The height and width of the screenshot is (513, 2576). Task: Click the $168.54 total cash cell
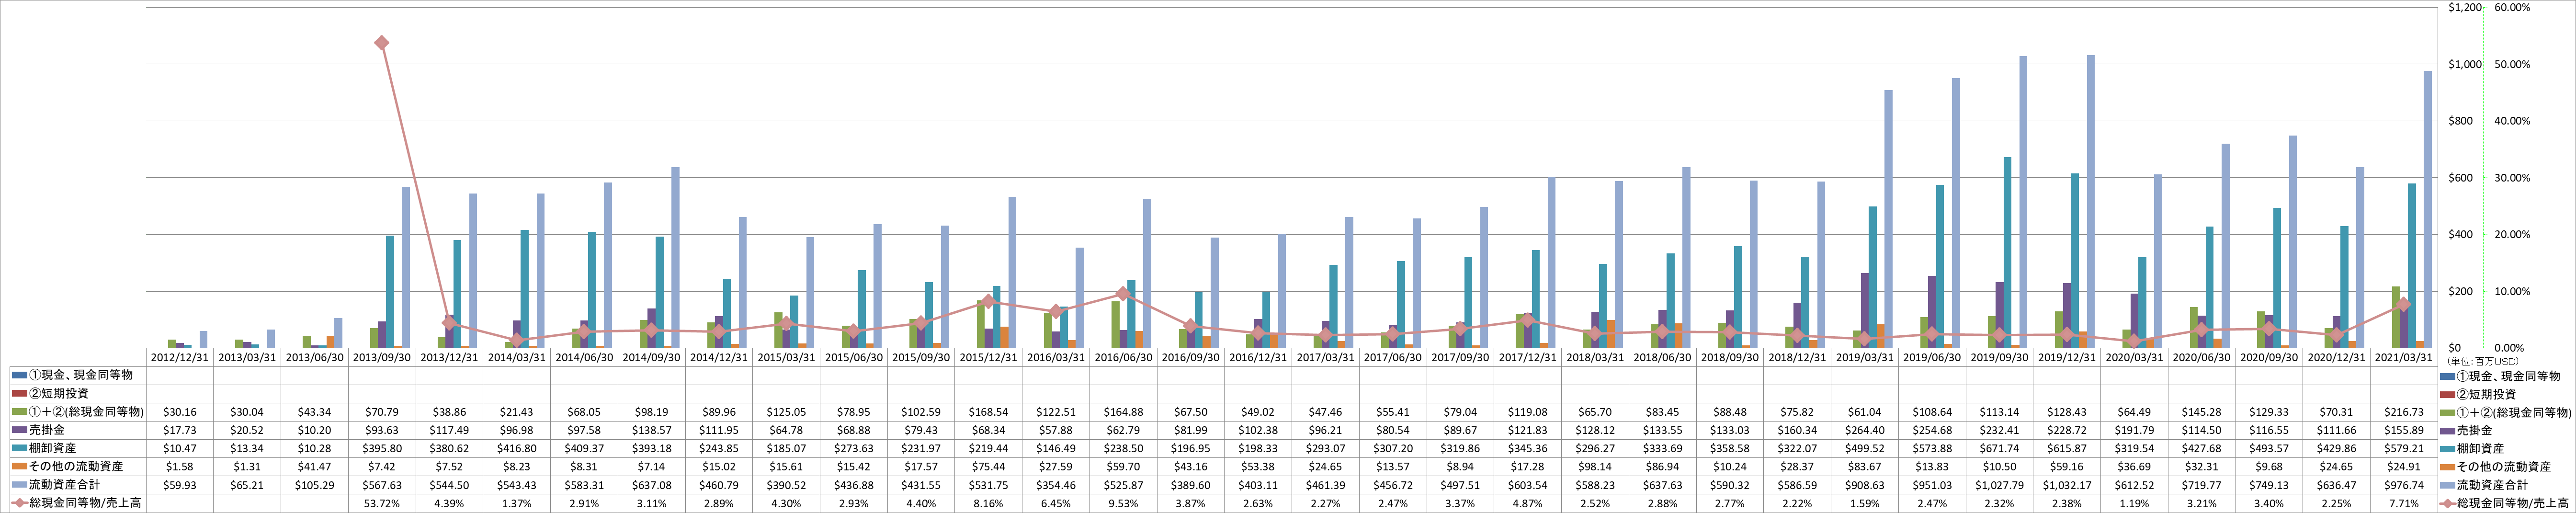pos(989,412)
